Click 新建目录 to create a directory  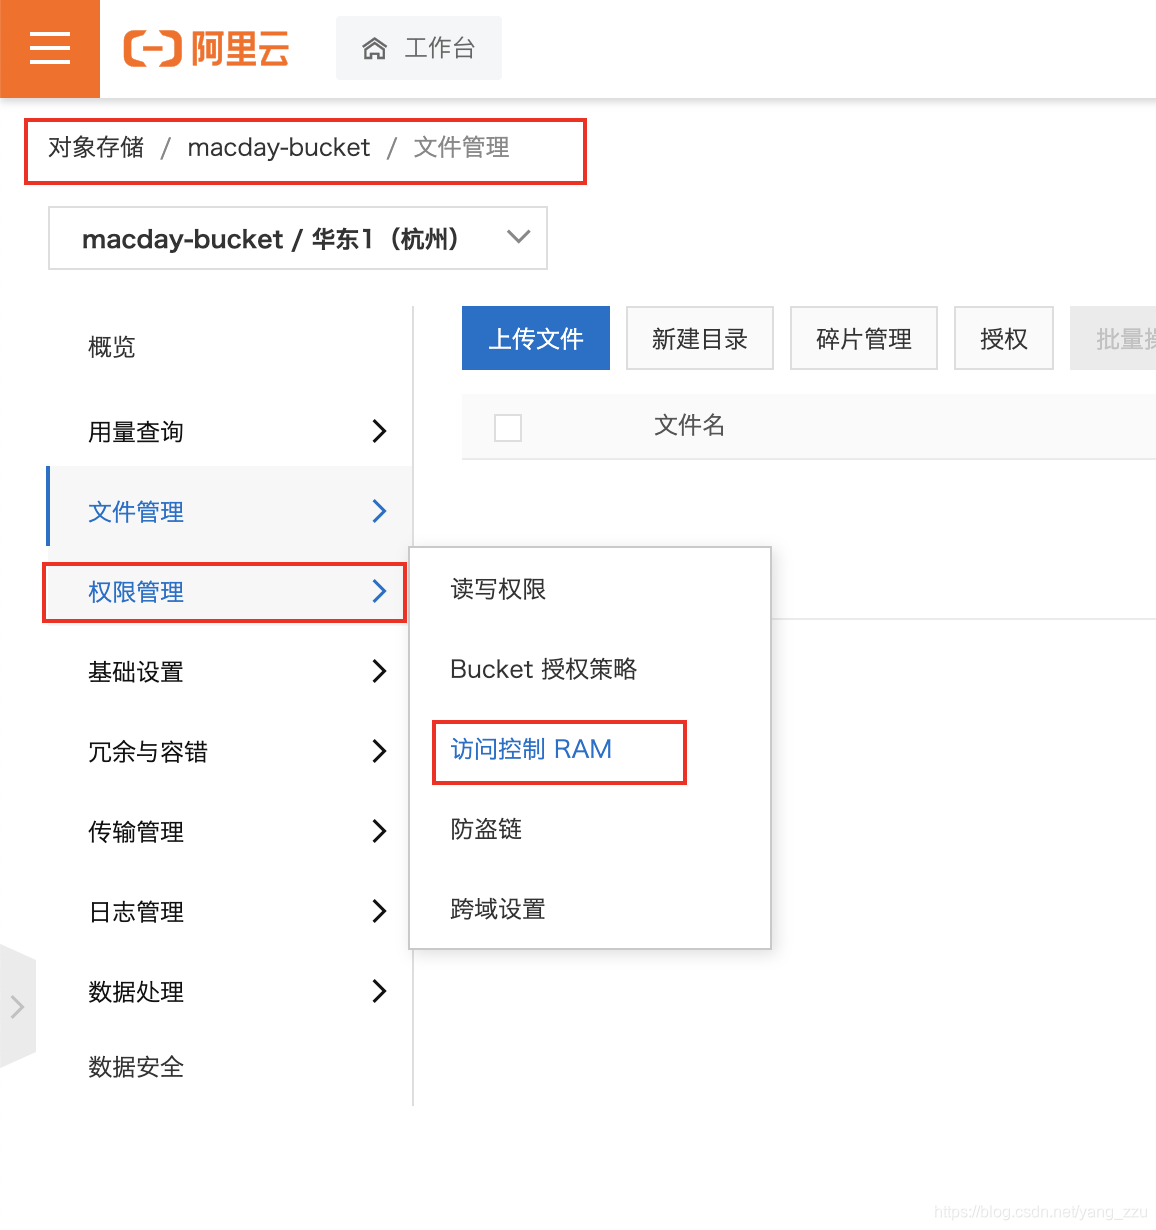[x=699, y=338]
